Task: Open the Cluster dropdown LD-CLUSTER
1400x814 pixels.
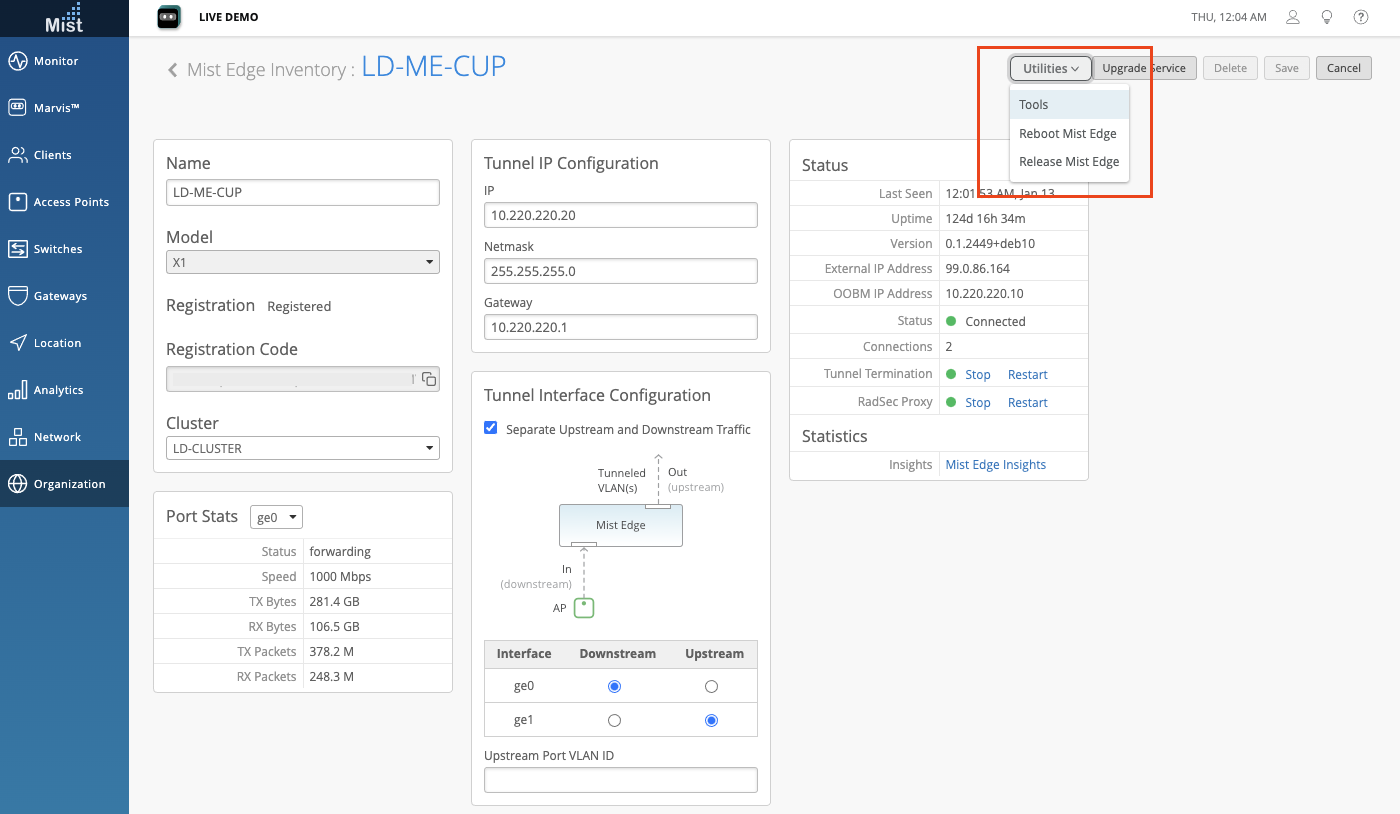Action: click(x=303, y=448)
